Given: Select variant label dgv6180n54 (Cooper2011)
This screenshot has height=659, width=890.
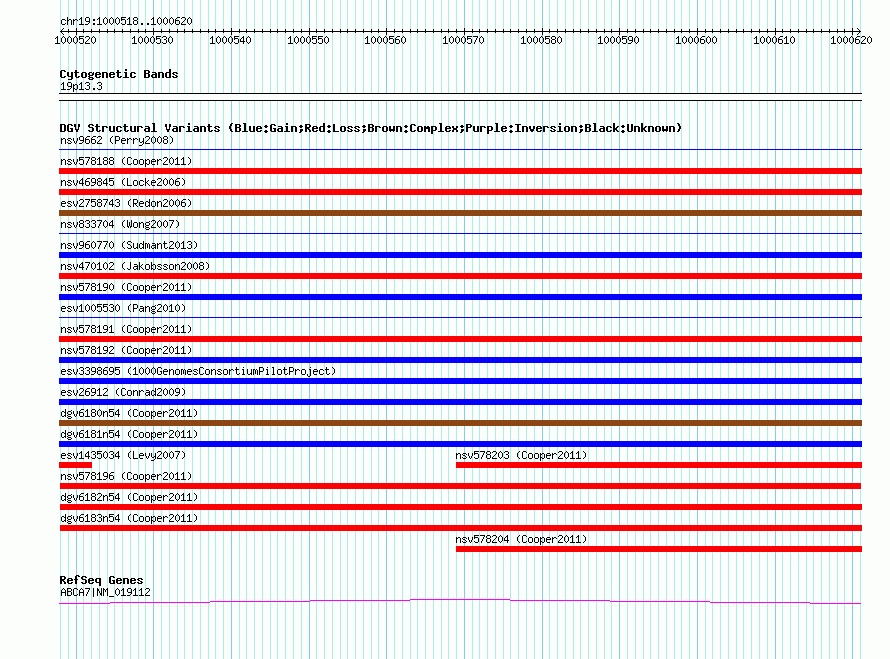Looking at the screenshot, I should pyautogui.click(x=129, y=413).
